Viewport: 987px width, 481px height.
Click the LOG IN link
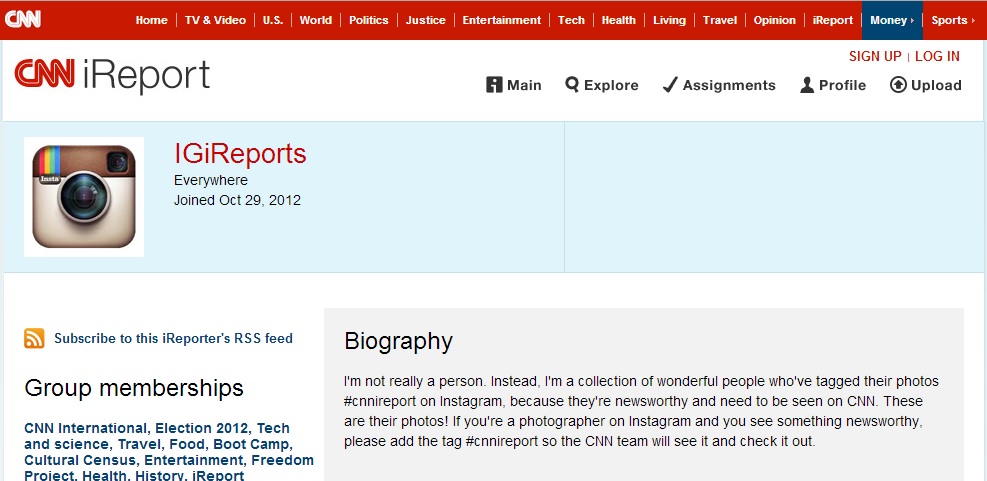937,56
